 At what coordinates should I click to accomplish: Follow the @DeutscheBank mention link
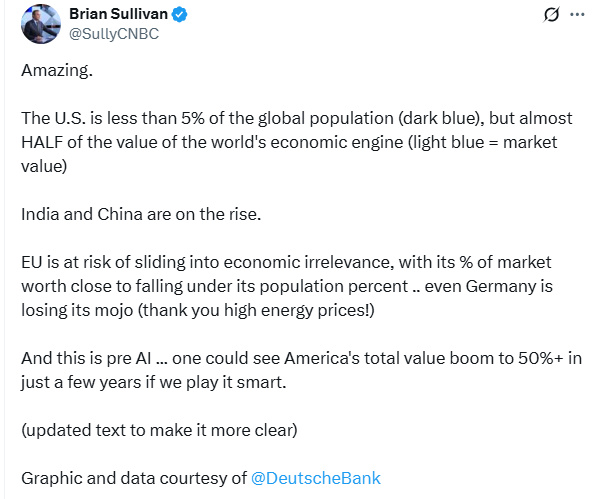316,478
